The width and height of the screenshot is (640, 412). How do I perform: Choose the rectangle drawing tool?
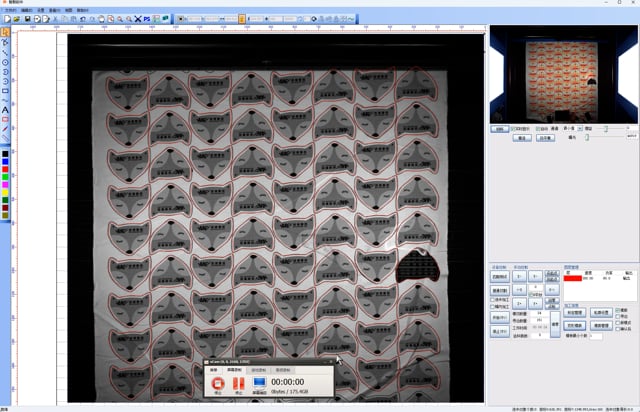pyautogui.click(x=5, y=91)
